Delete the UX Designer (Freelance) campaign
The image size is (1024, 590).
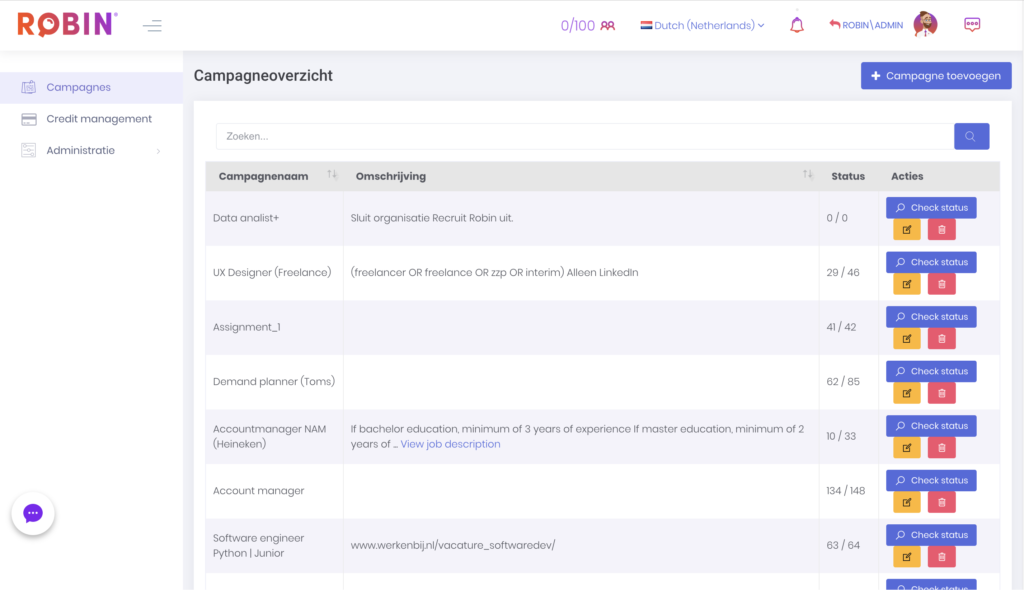pos(941,283)
